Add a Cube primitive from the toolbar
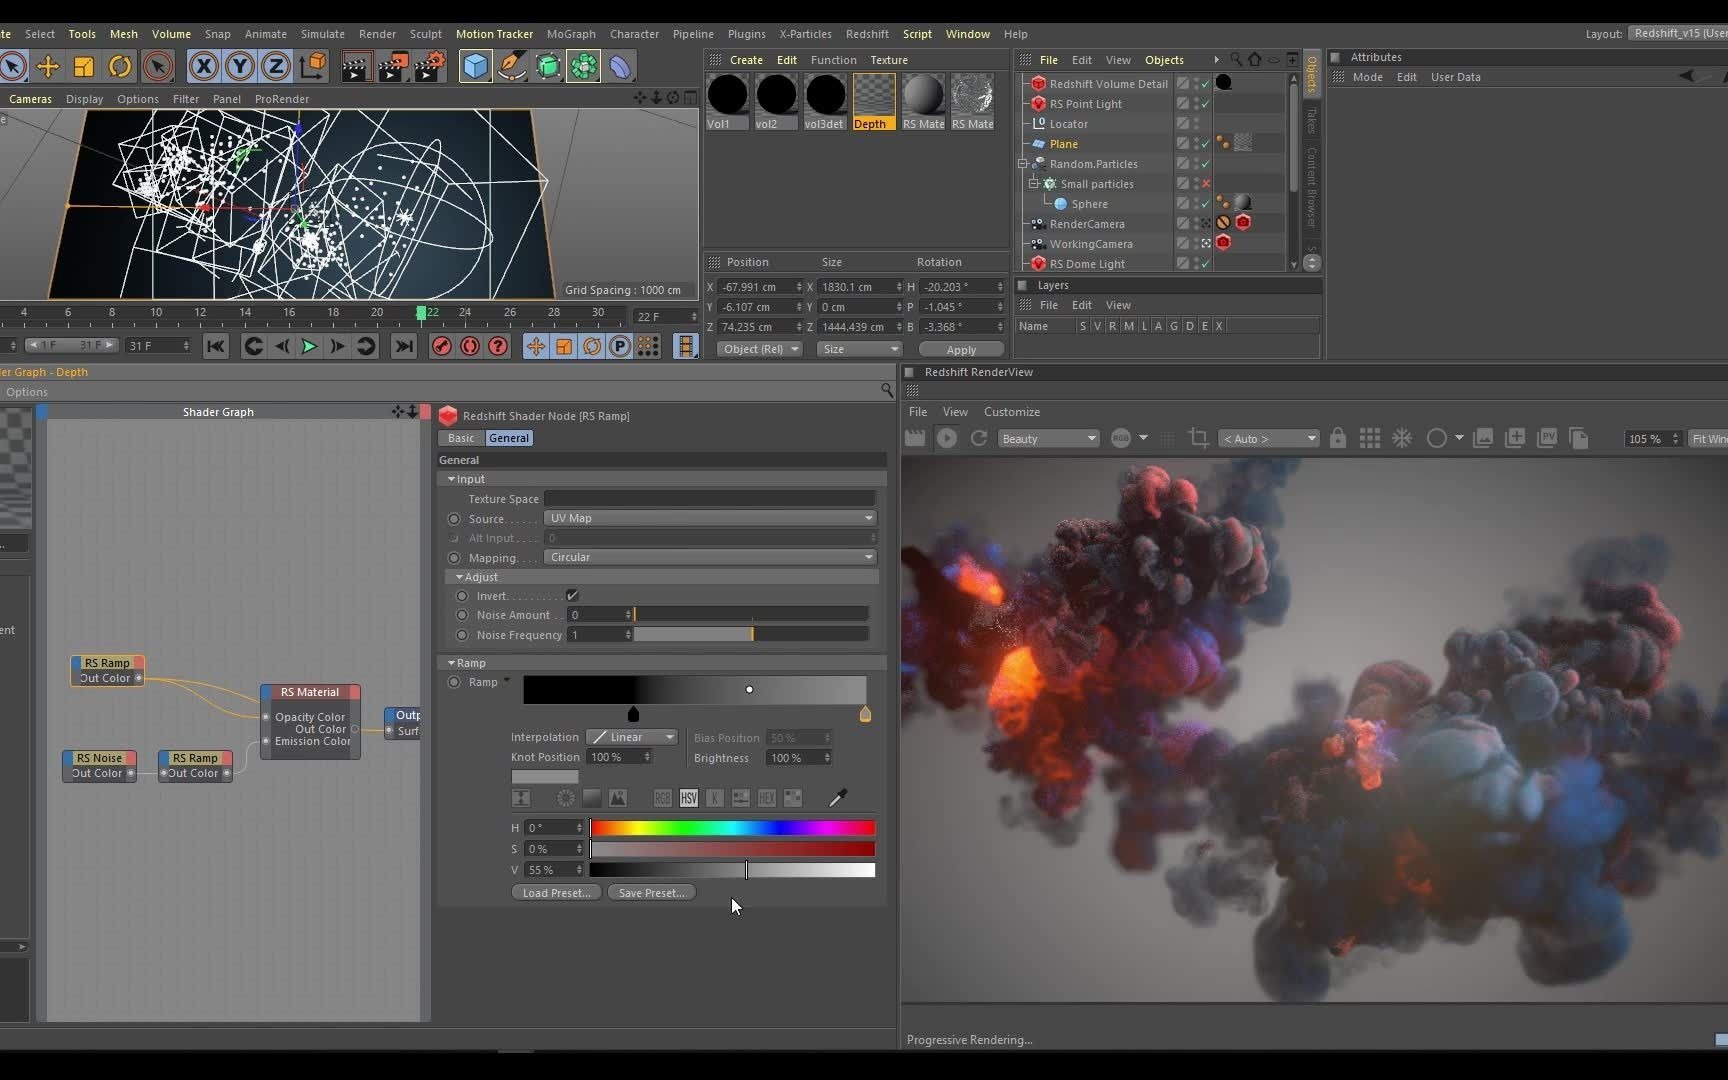Screen dimensions: 1728x1080 pos(475,66)
